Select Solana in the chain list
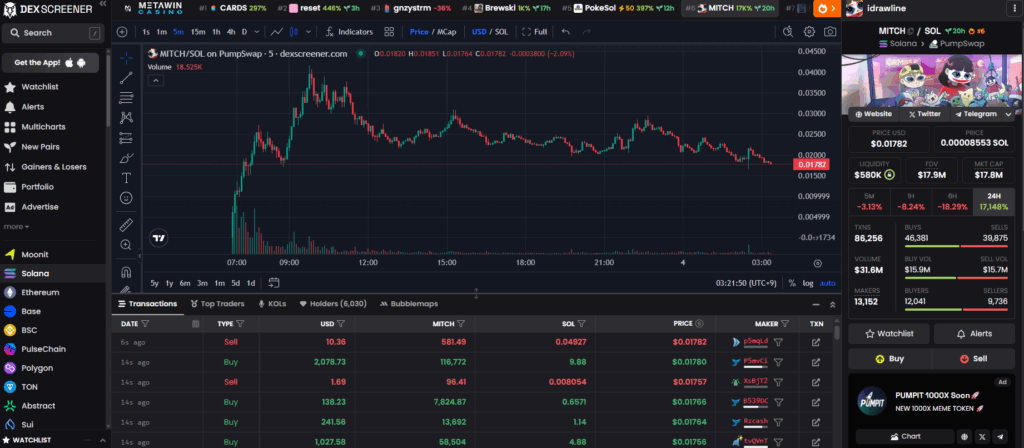 pos(53,273)
